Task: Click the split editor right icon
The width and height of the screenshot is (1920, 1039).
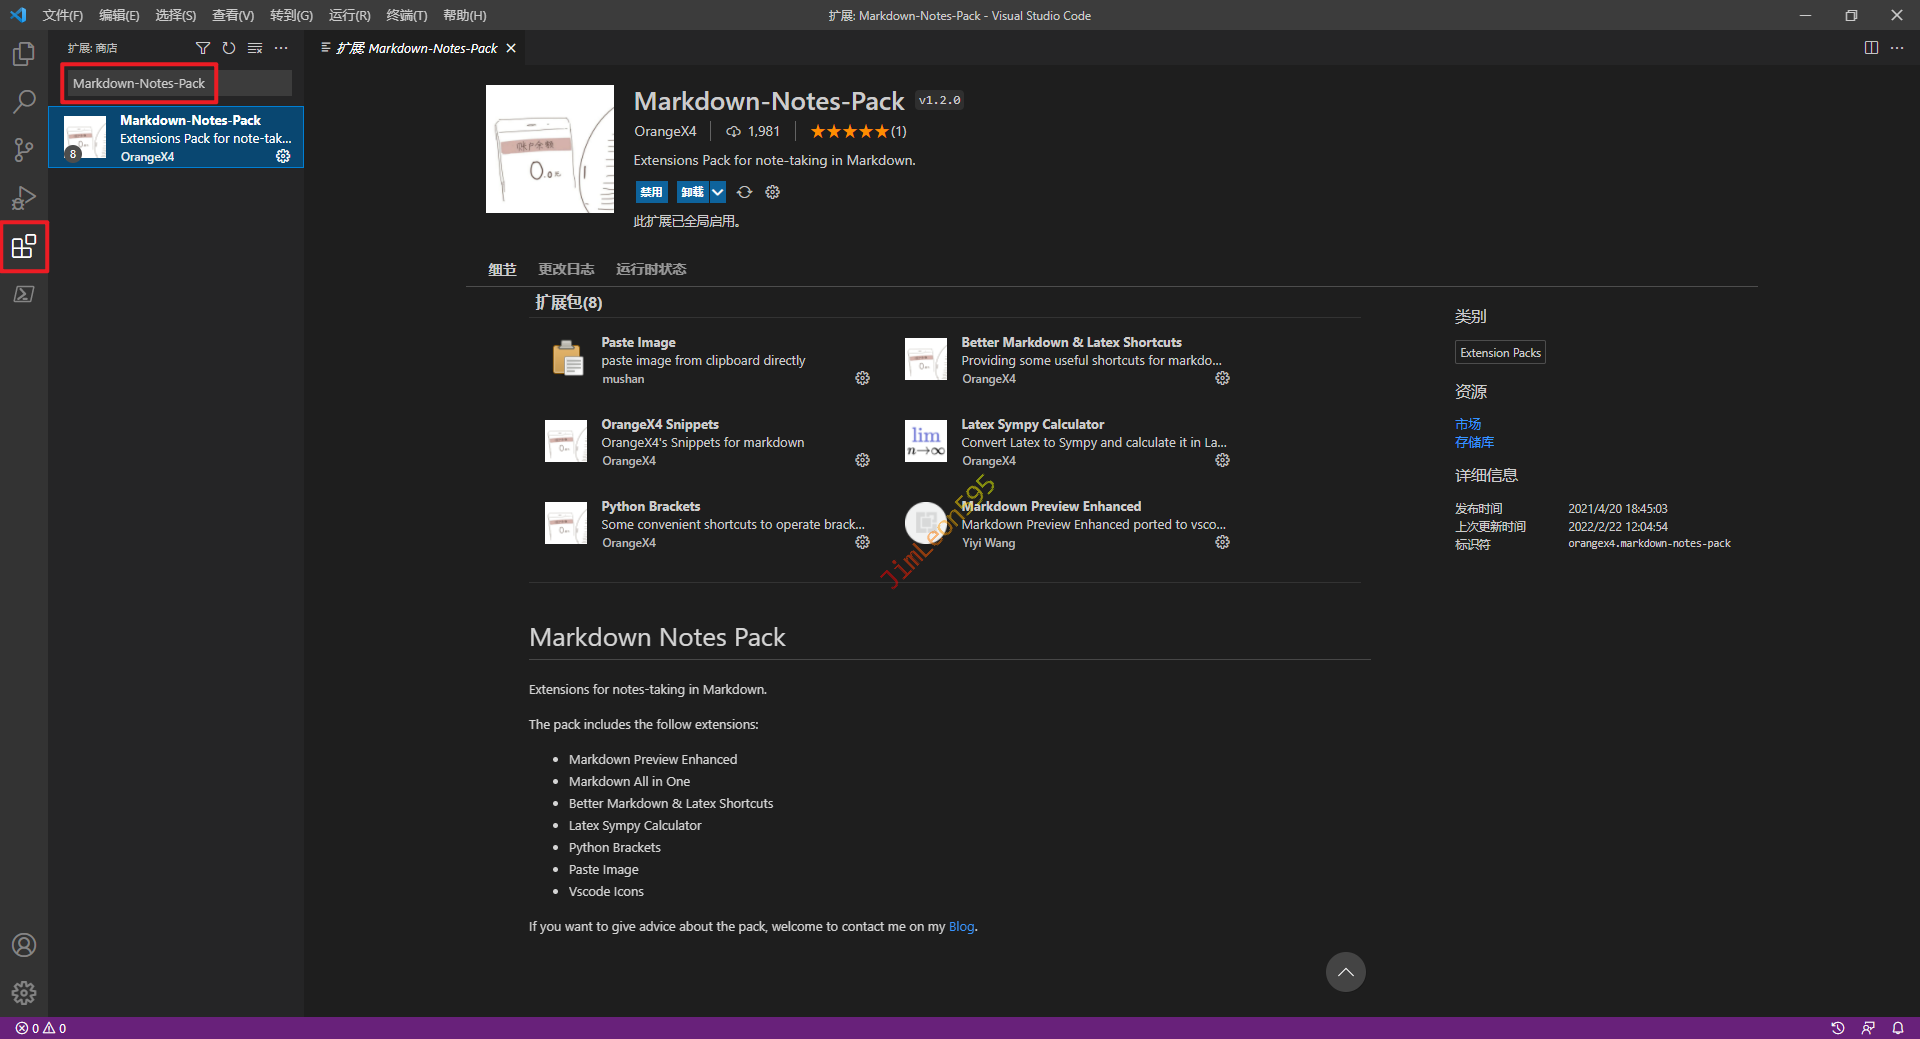Action: click(1871, 48)
